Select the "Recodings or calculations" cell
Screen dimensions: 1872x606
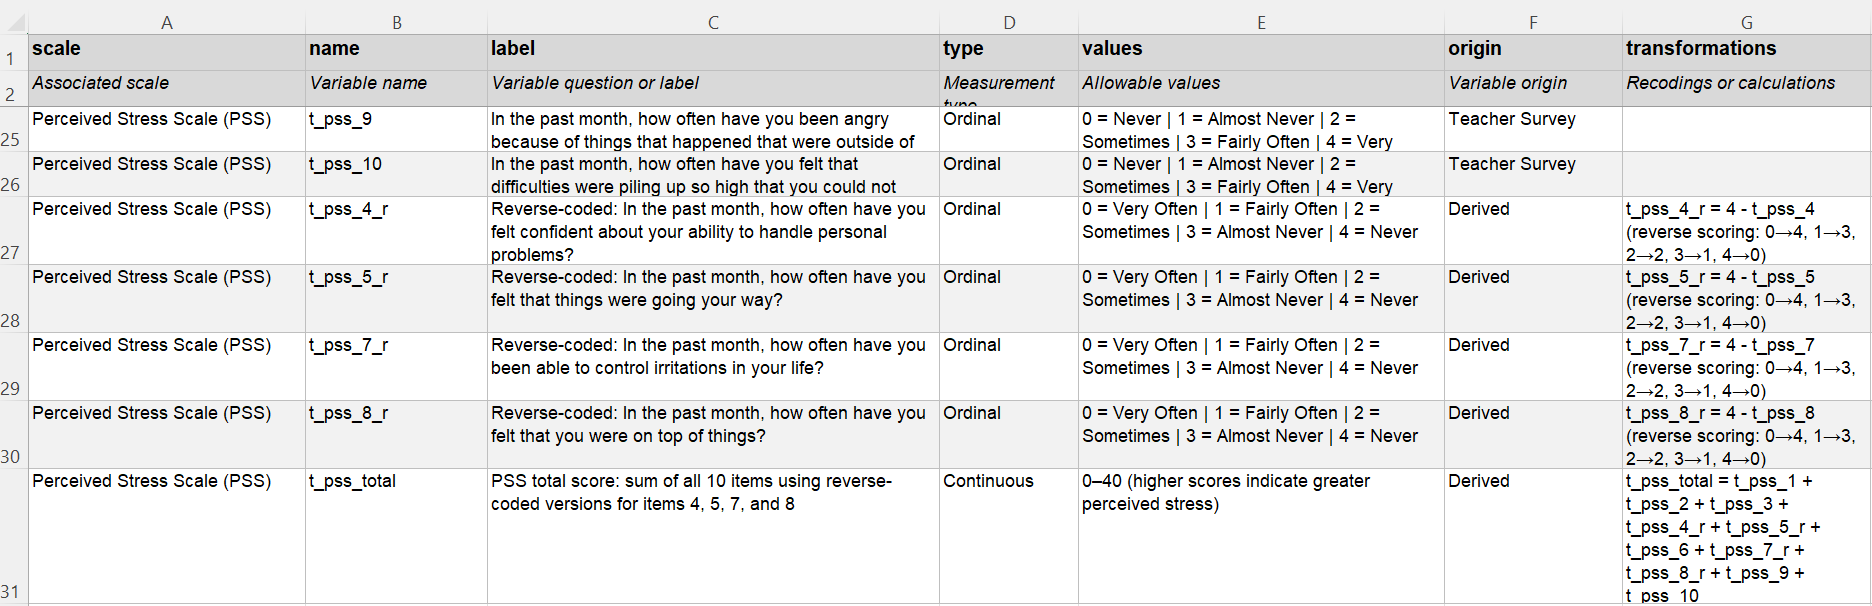(1746, 84)
